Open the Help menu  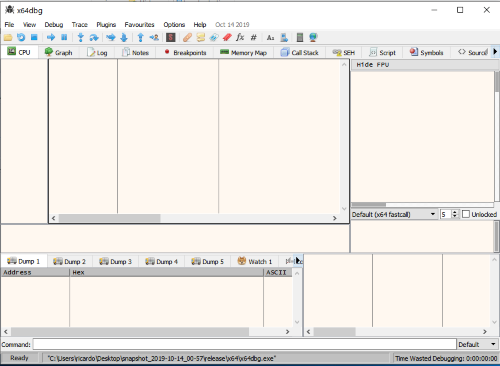pyautogui.click(x=200, y=25)
